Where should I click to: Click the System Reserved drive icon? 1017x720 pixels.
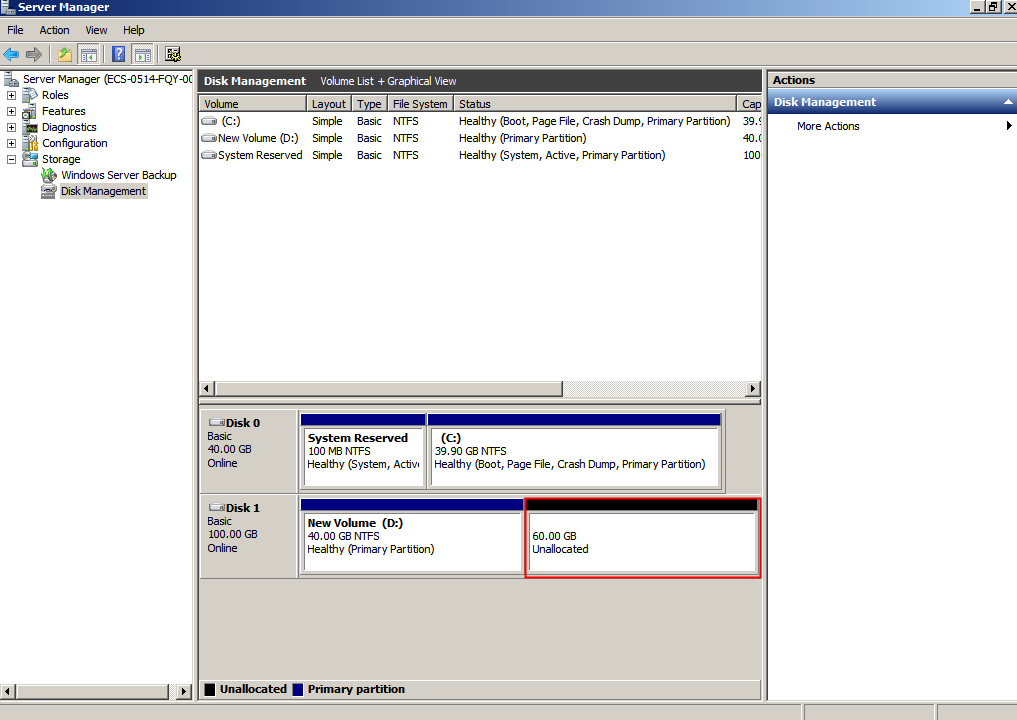[209, 155]
